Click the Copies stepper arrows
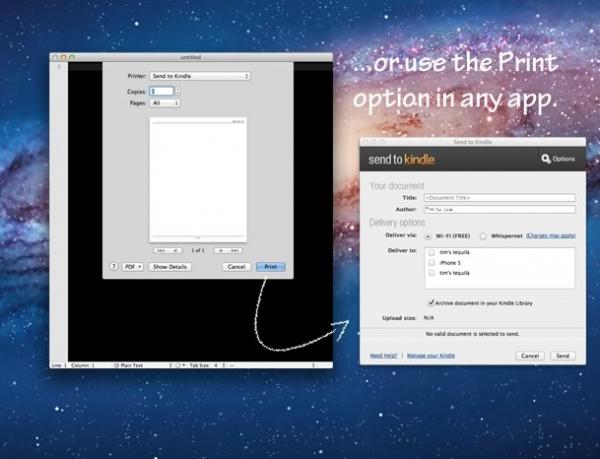Screen dimensions: 600x459 178,91
